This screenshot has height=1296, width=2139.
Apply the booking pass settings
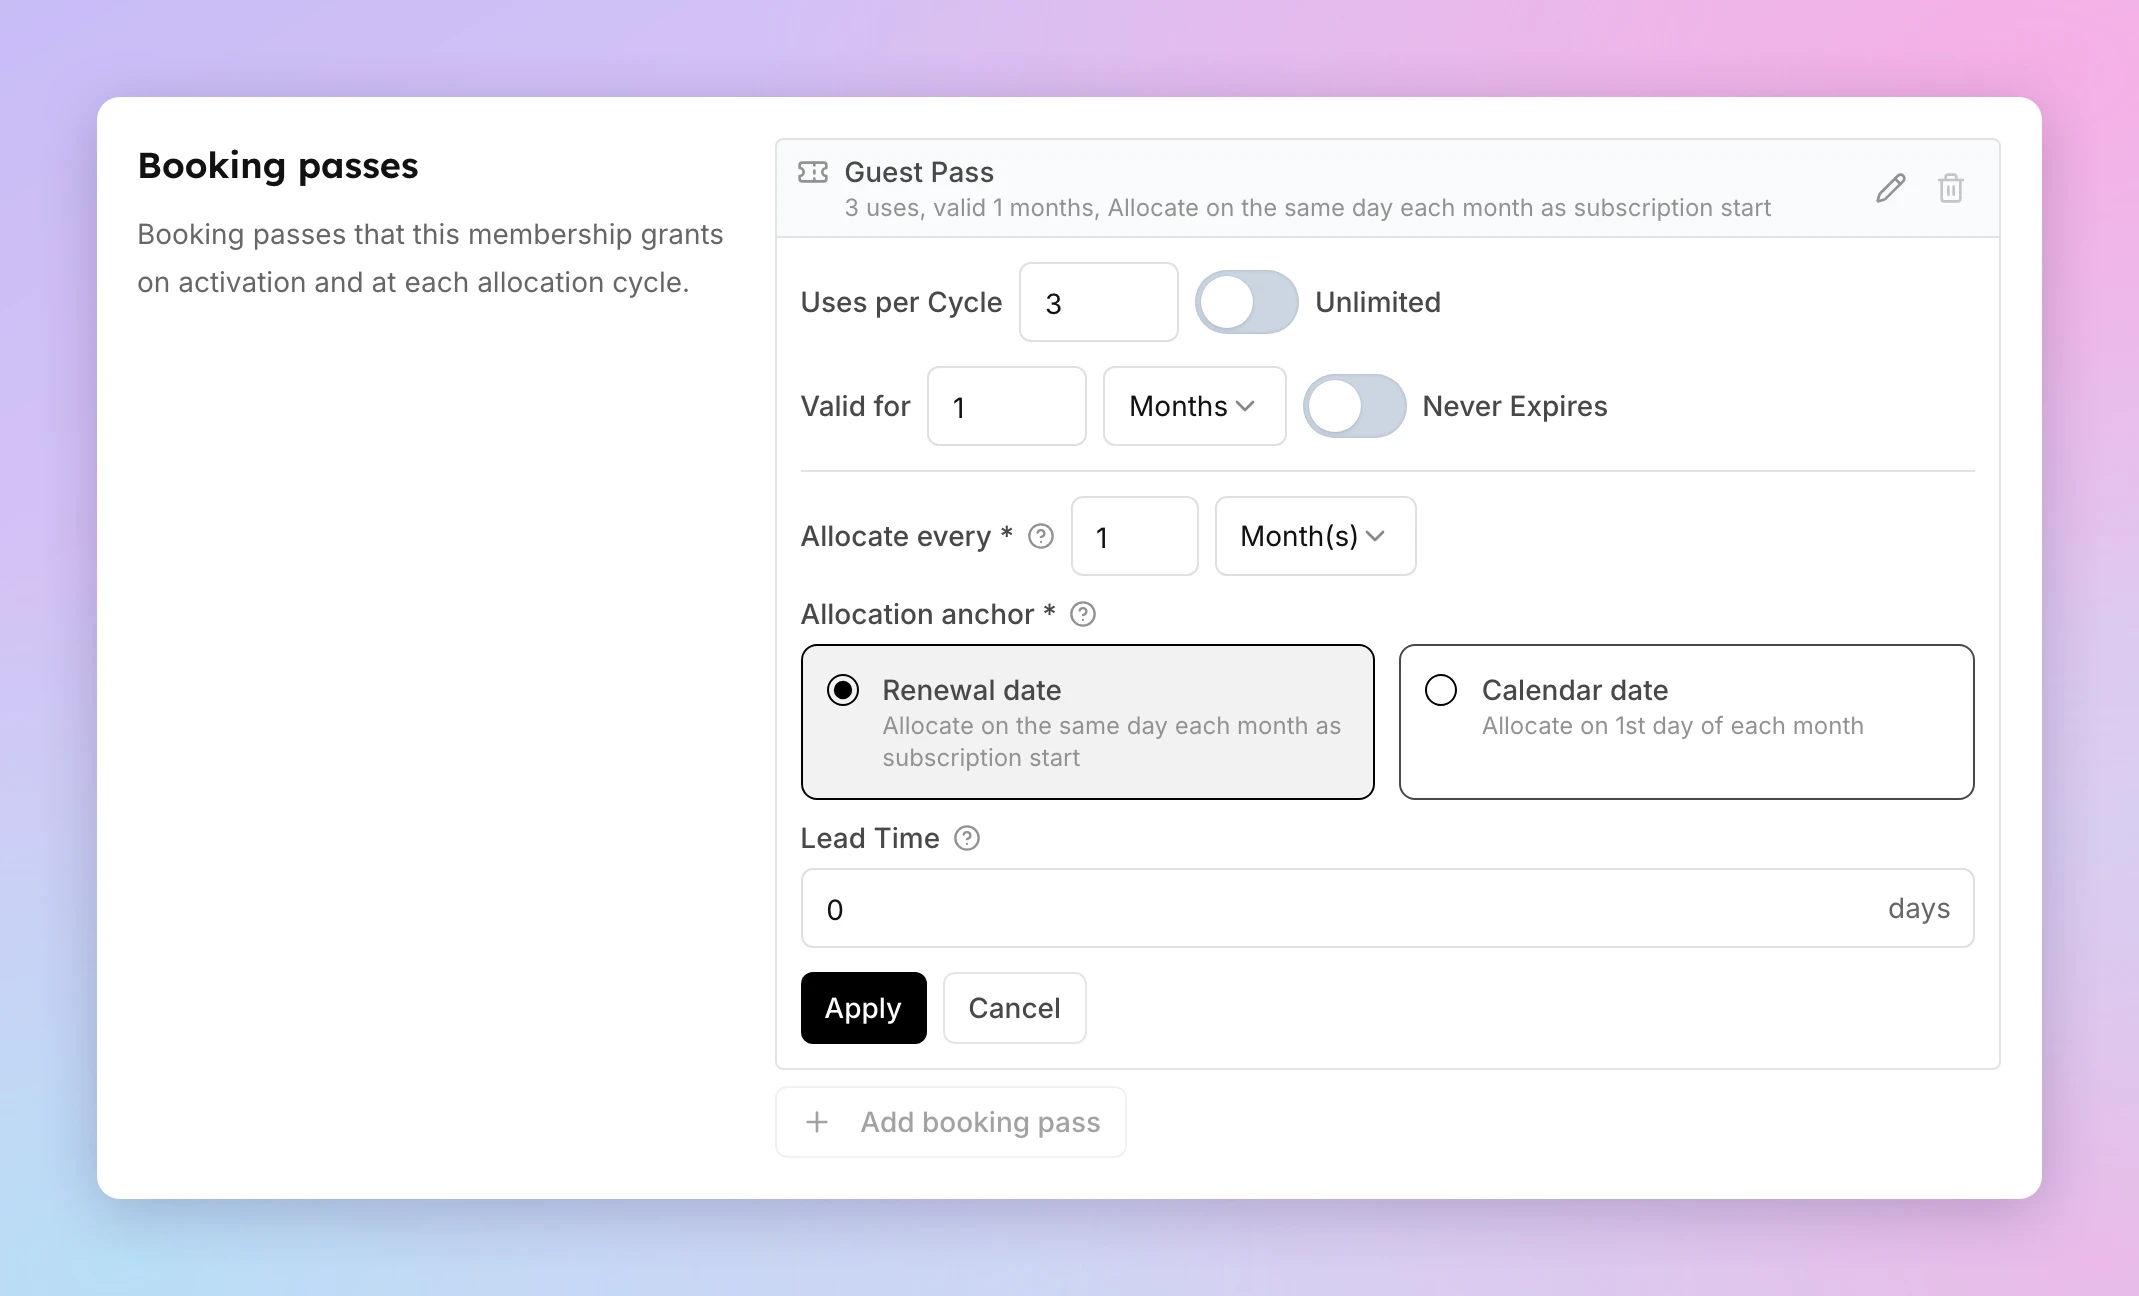coord(863,1008)
